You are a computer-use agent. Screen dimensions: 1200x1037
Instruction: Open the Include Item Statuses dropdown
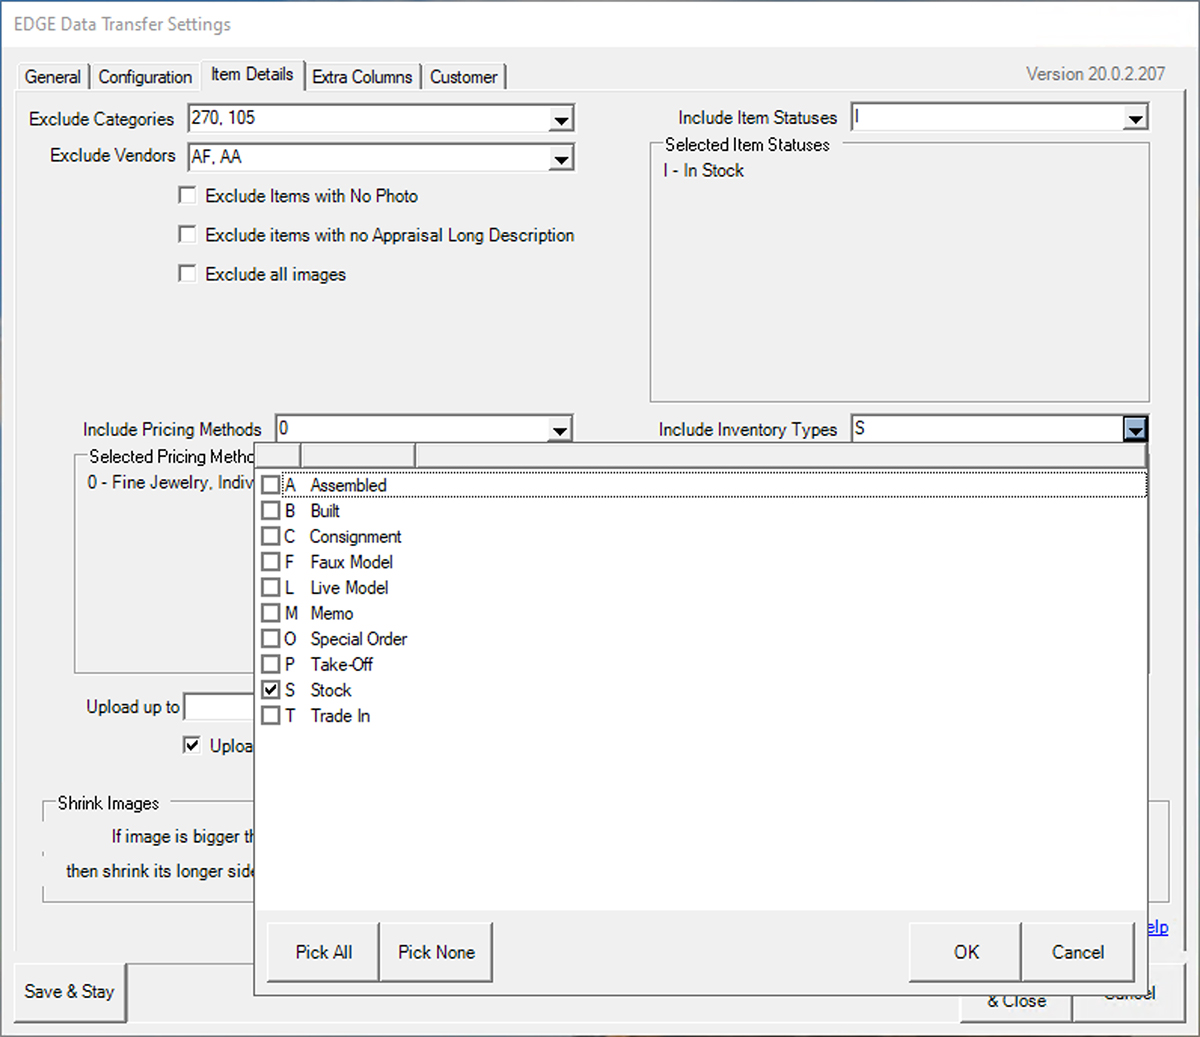pos(1134,119)
